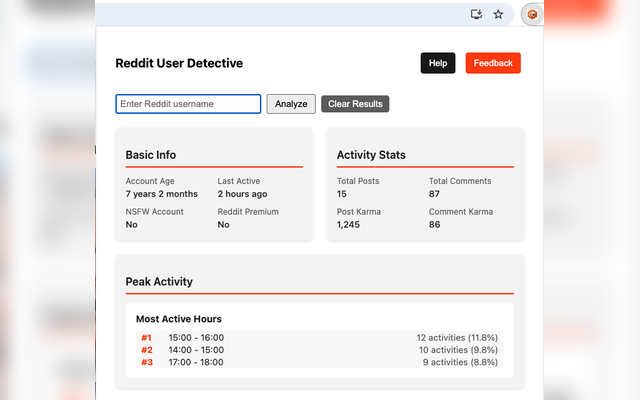
Task: Select the Post Karma value 1,245
Action: pos(348,225)
